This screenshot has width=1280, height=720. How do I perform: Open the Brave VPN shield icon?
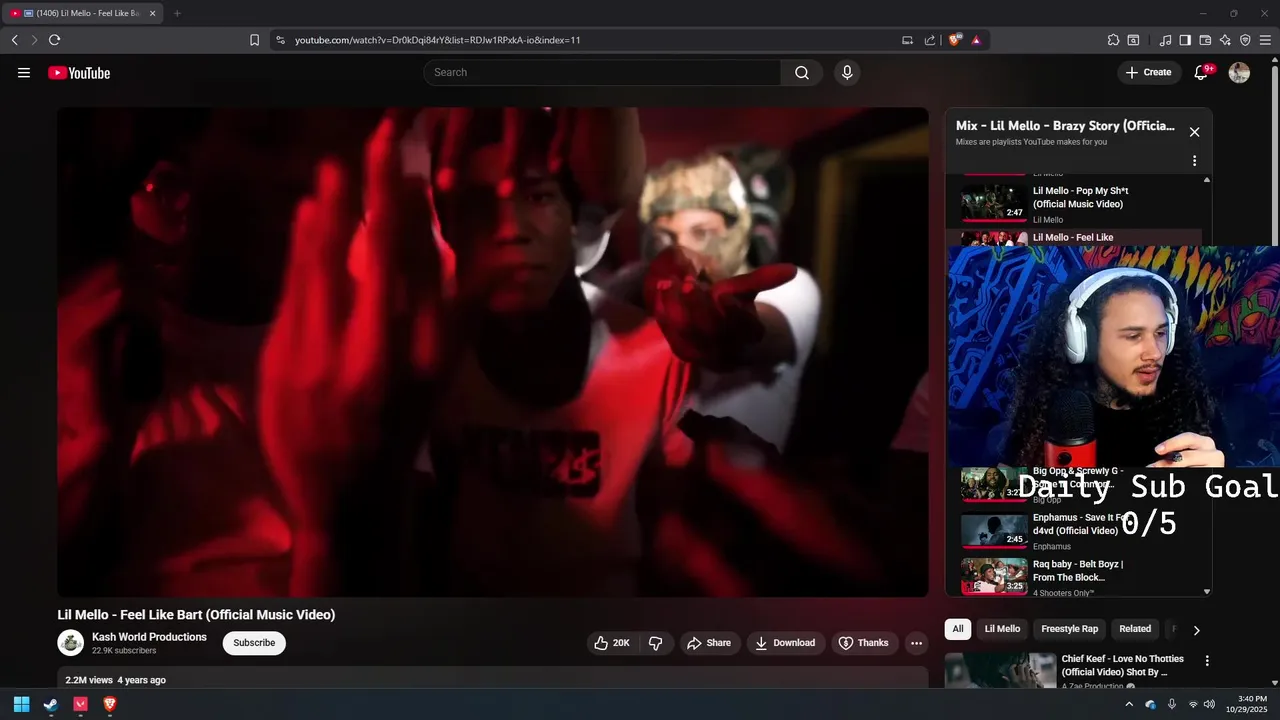pyautogui.click(x=1245, y=40)
